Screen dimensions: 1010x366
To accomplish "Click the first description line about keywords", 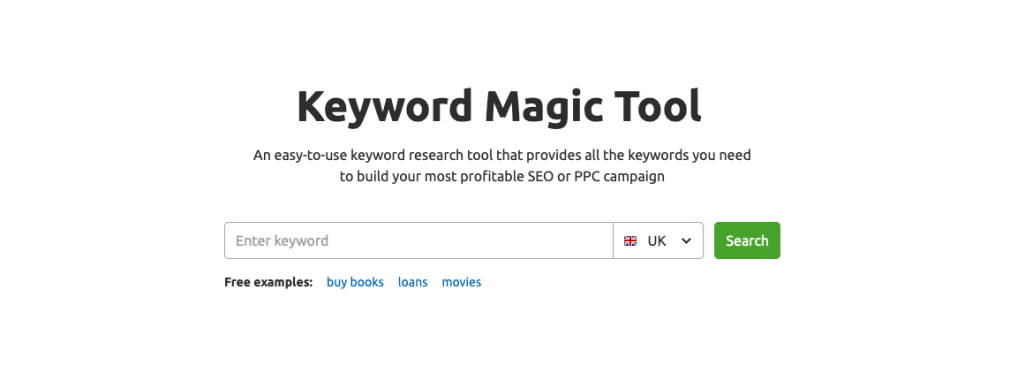I will [502, 155].
